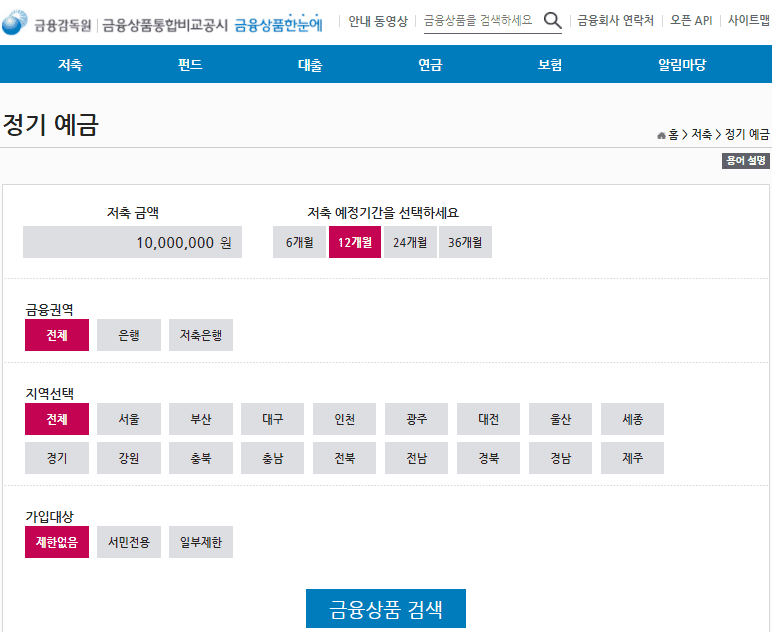Screen dimensions: 772x632
Task: Select 서울 region
Action: tap(129, 419)
